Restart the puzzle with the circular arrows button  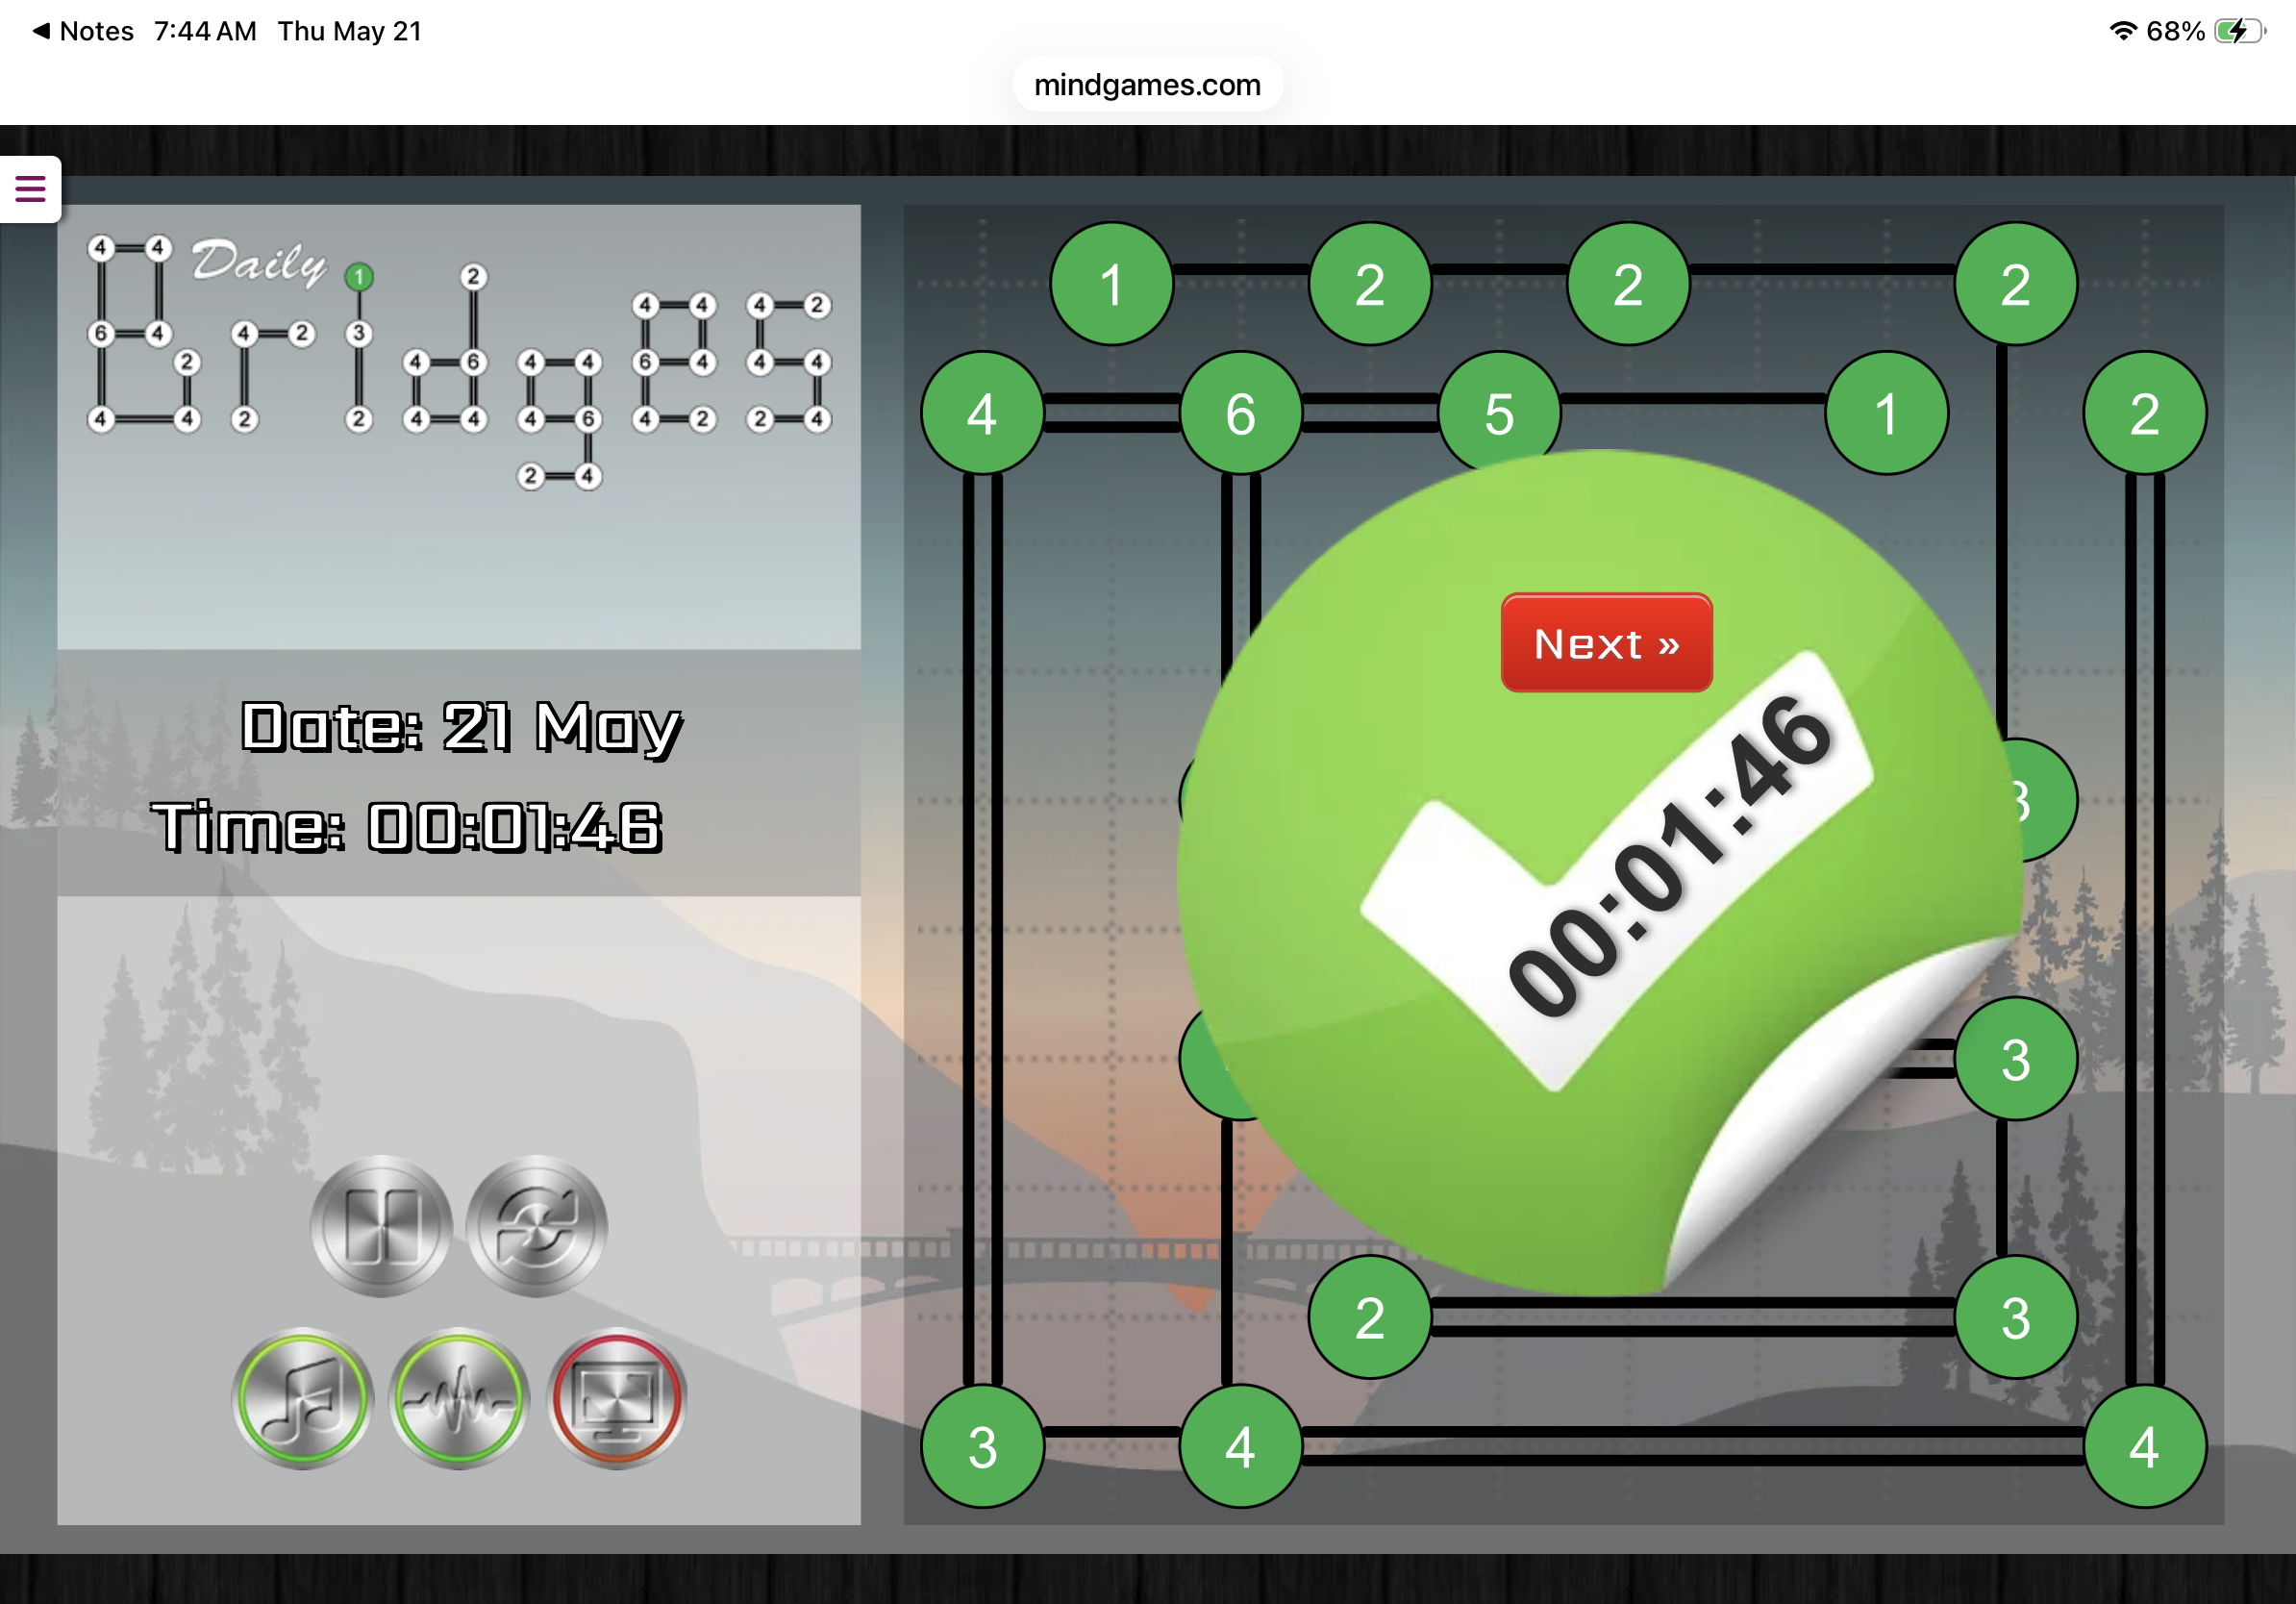click(537, 1226)
